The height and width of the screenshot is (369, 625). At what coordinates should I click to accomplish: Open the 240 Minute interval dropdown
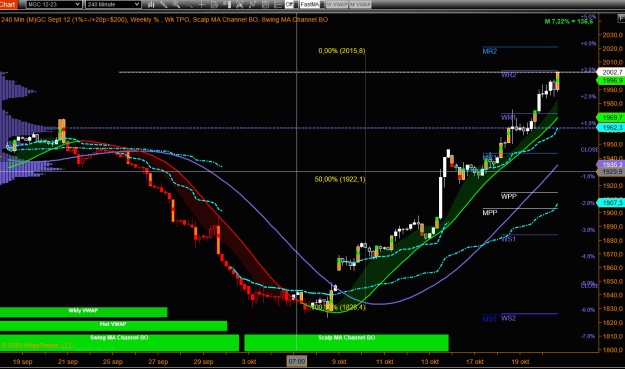click(113, 4)
